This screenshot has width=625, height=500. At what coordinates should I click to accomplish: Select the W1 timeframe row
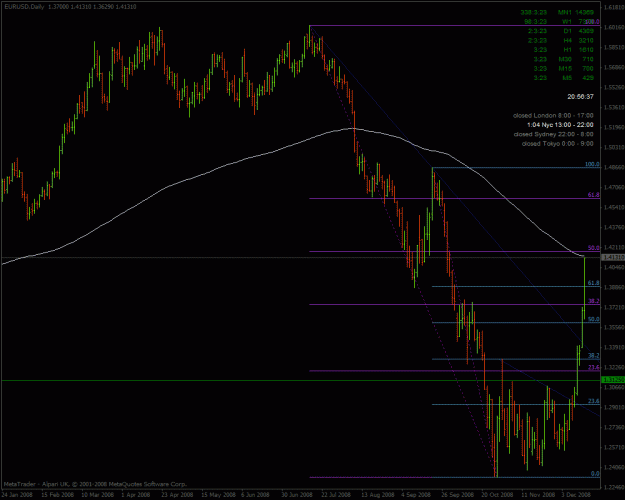click(x=558, y=22)
